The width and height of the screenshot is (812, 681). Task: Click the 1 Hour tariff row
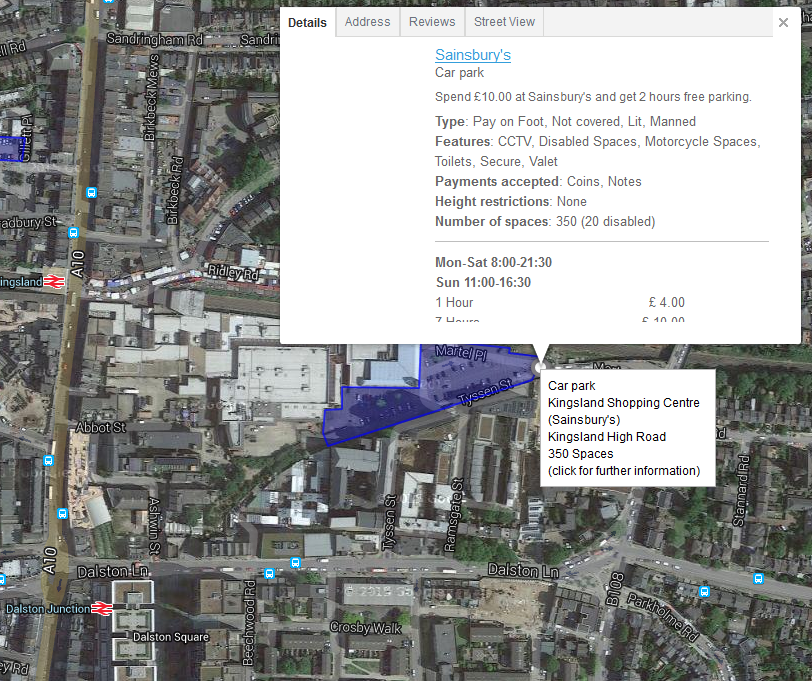(x=560, y=302)
